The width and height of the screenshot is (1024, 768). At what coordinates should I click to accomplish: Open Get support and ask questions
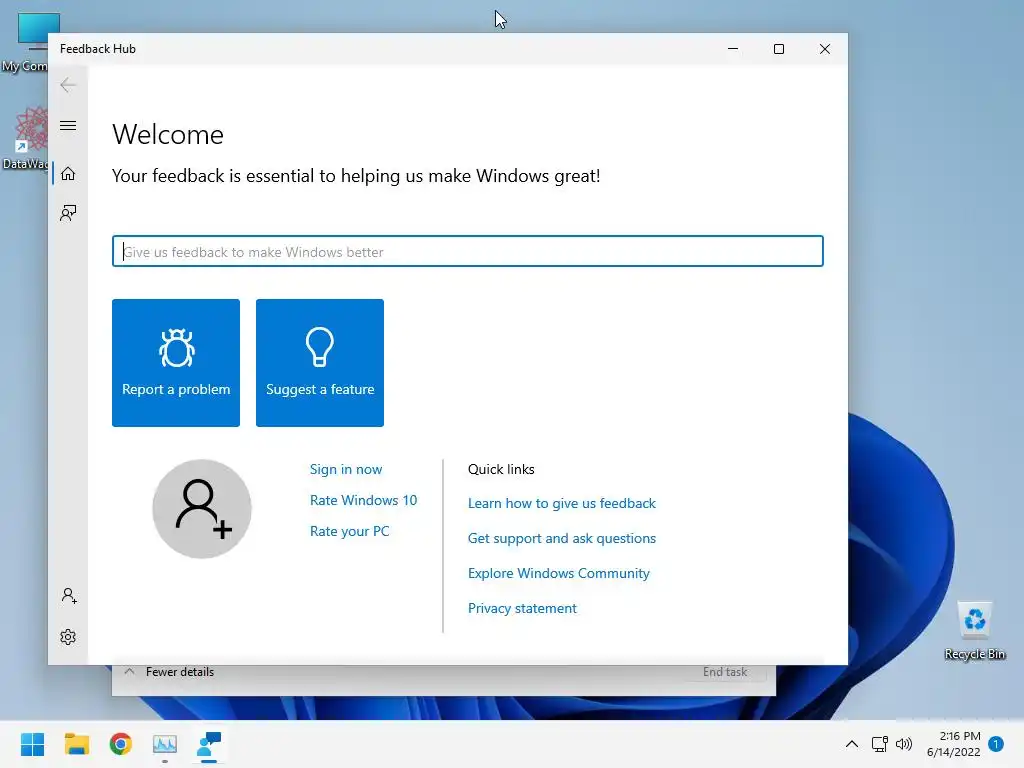click(x=562, y=538)
